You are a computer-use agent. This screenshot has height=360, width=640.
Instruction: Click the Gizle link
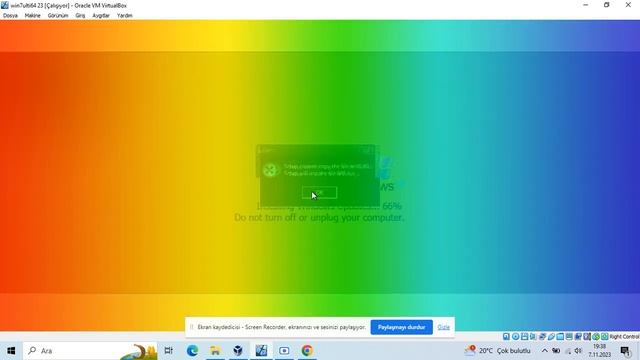point(443,327)
